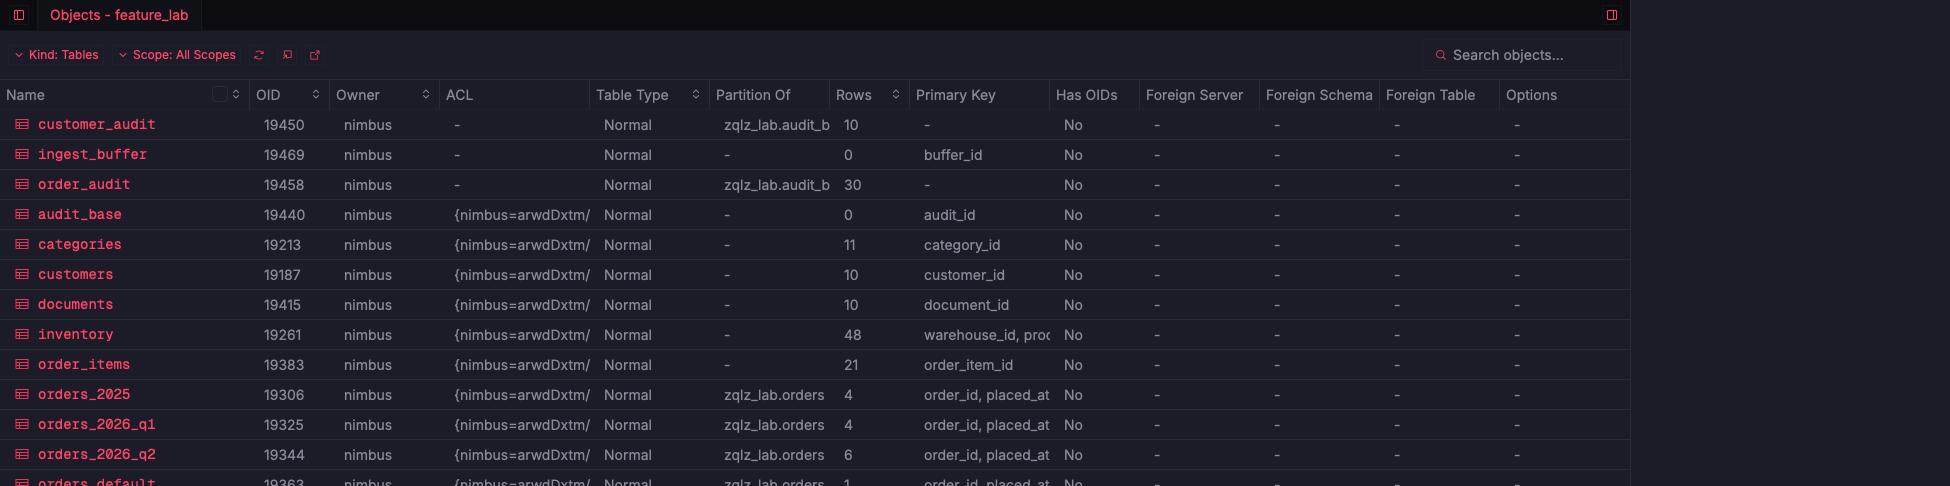Viewport: 1950px width, 486px height.
Task: Select OID value 19469
Action: point(284,155)
